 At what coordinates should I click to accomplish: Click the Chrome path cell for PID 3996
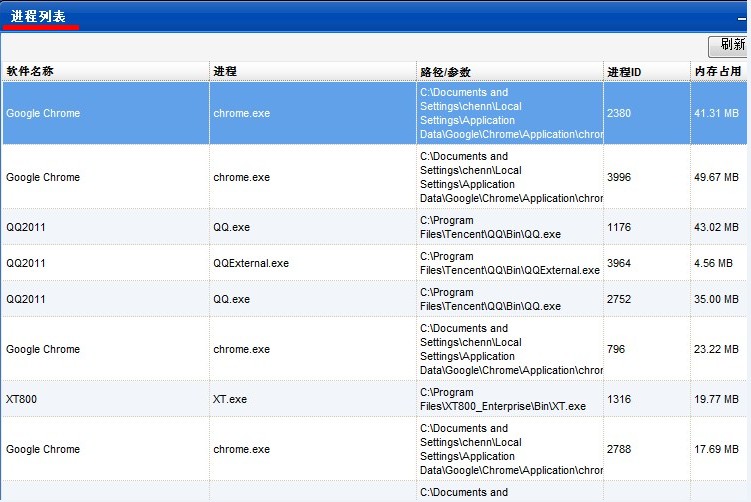[510, 177]
